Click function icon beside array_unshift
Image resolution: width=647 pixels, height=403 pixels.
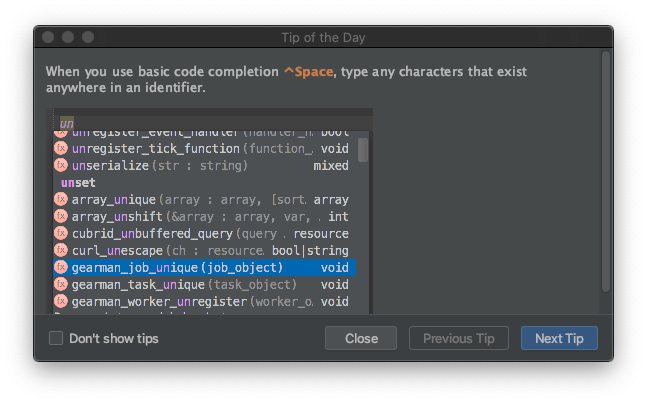pyautogui.click(x=61, y=216)
